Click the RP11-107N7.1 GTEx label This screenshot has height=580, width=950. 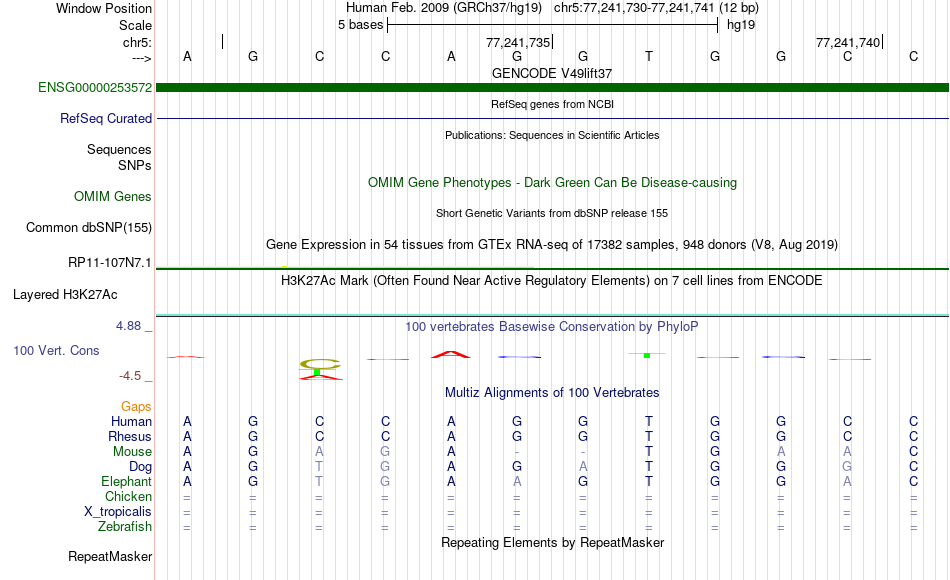coord(110,262)
